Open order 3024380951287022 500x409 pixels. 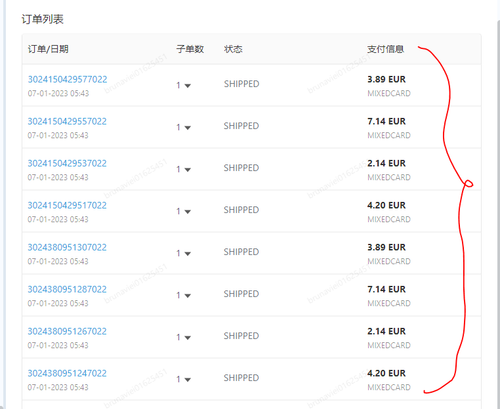pyautogui.click(x=67, y=289)
